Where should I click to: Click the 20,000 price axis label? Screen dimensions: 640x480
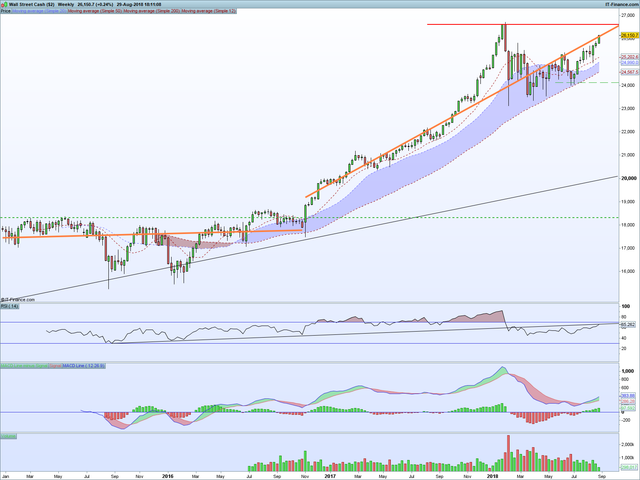pos(629,178)
